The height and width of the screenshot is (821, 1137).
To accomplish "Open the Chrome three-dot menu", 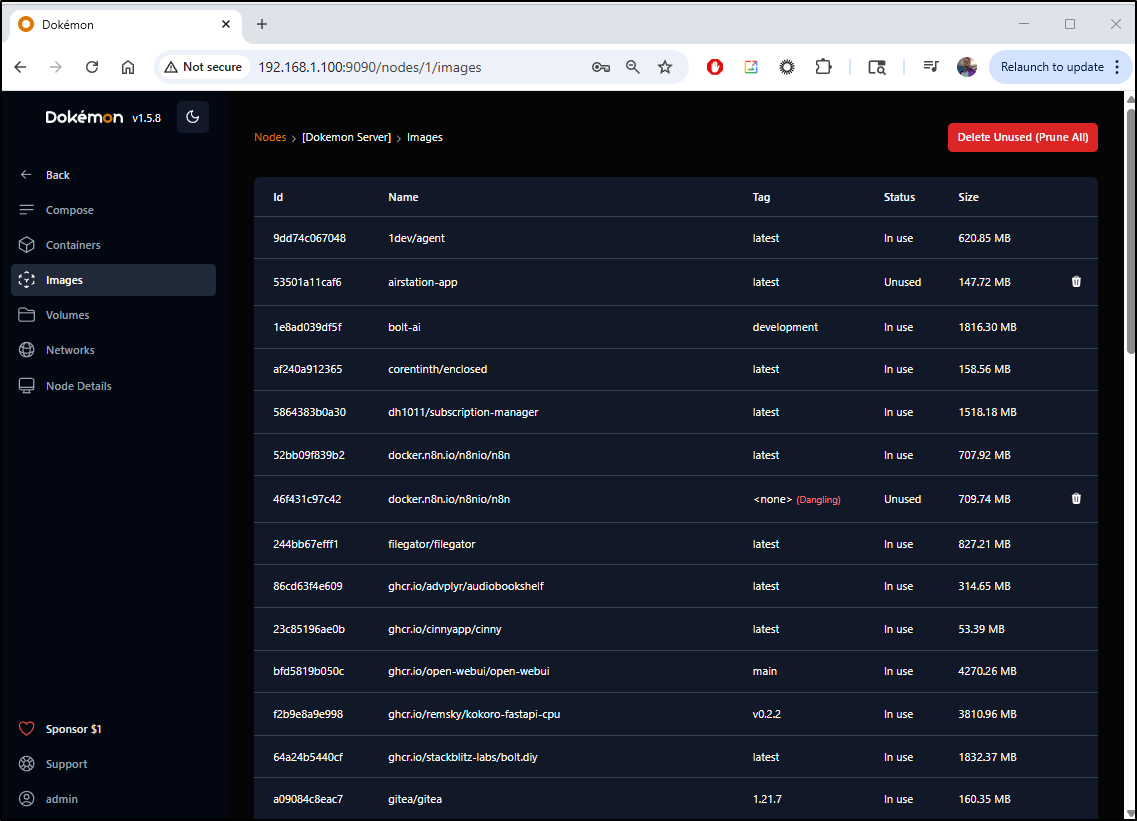I will pos(1117,67).
